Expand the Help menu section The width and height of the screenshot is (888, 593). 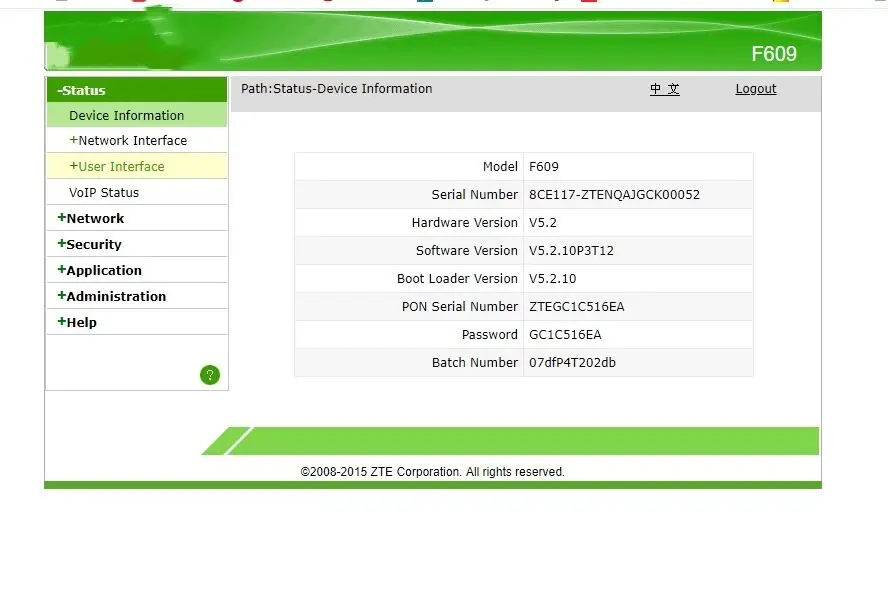pos(80,323)
